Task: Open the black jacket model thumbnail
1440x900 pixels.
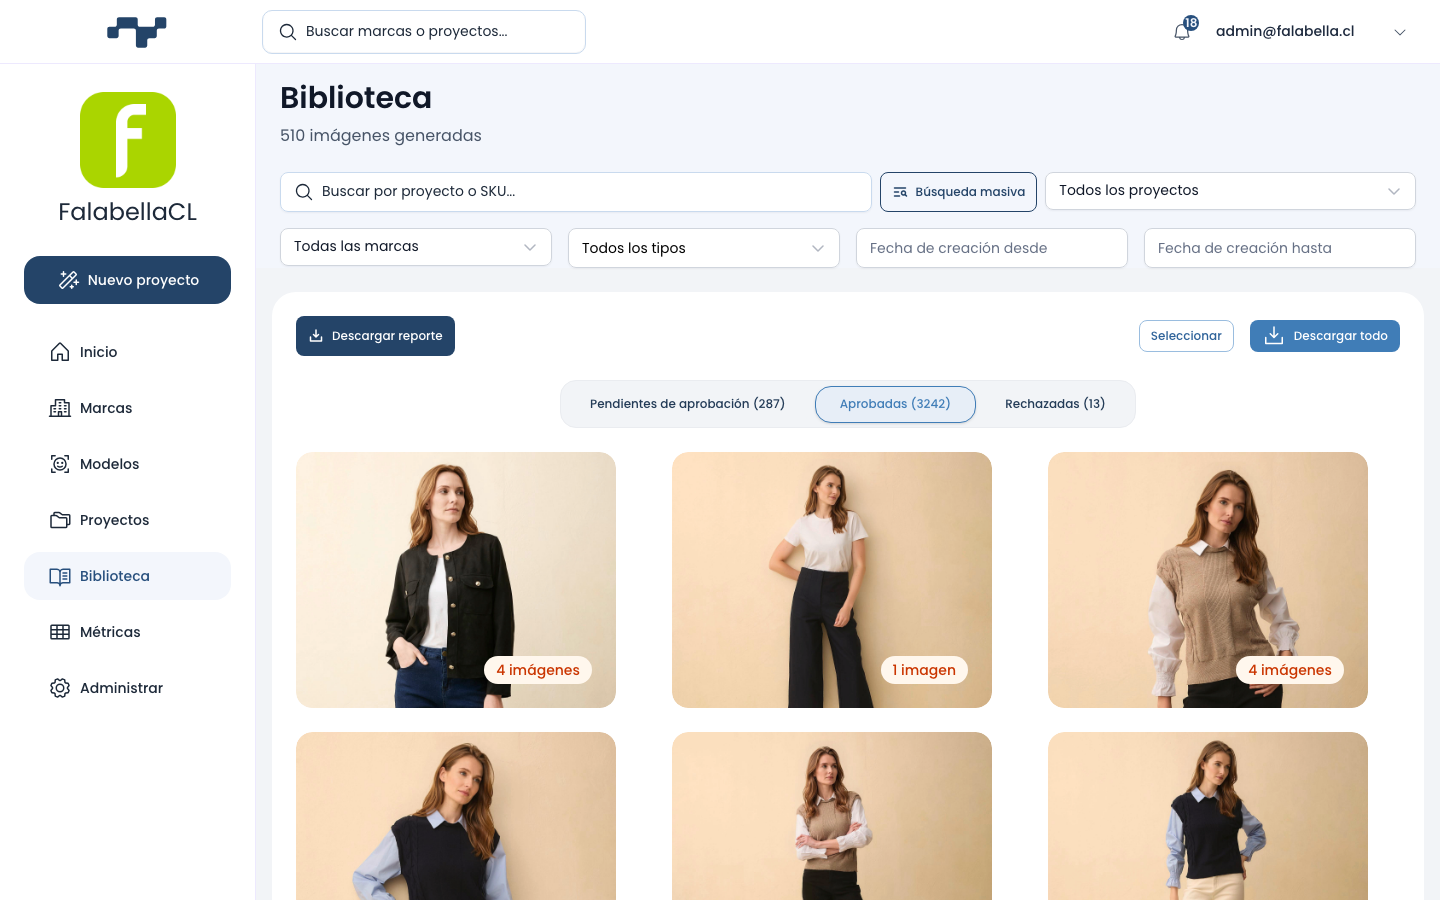Action: coord(456,580)
